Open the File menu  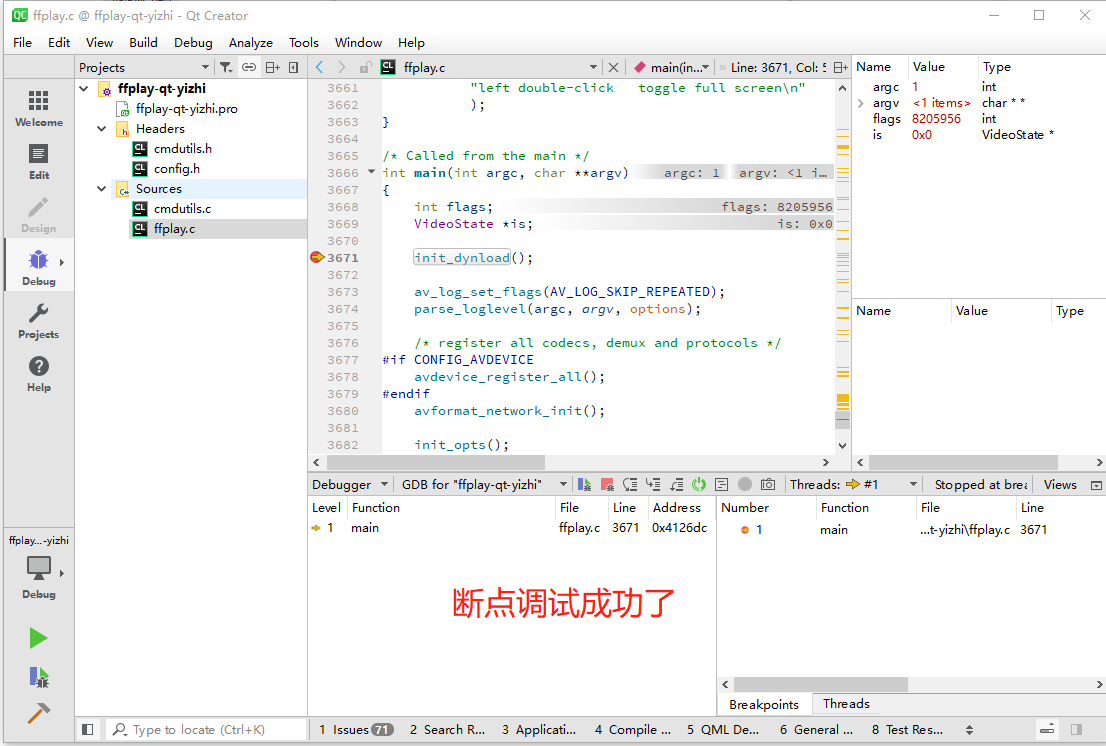click(23, 43)
